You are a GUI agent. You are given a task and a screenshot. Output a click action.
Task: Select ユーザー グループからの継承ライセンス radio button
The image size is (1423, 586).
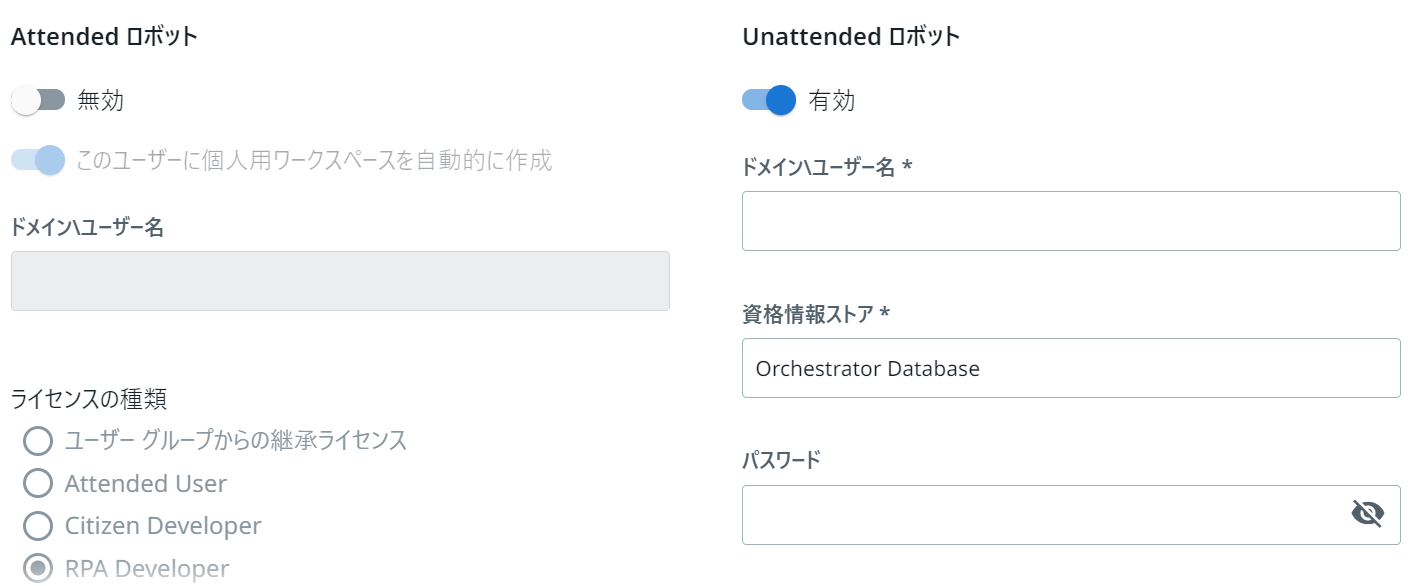point(38,440)
